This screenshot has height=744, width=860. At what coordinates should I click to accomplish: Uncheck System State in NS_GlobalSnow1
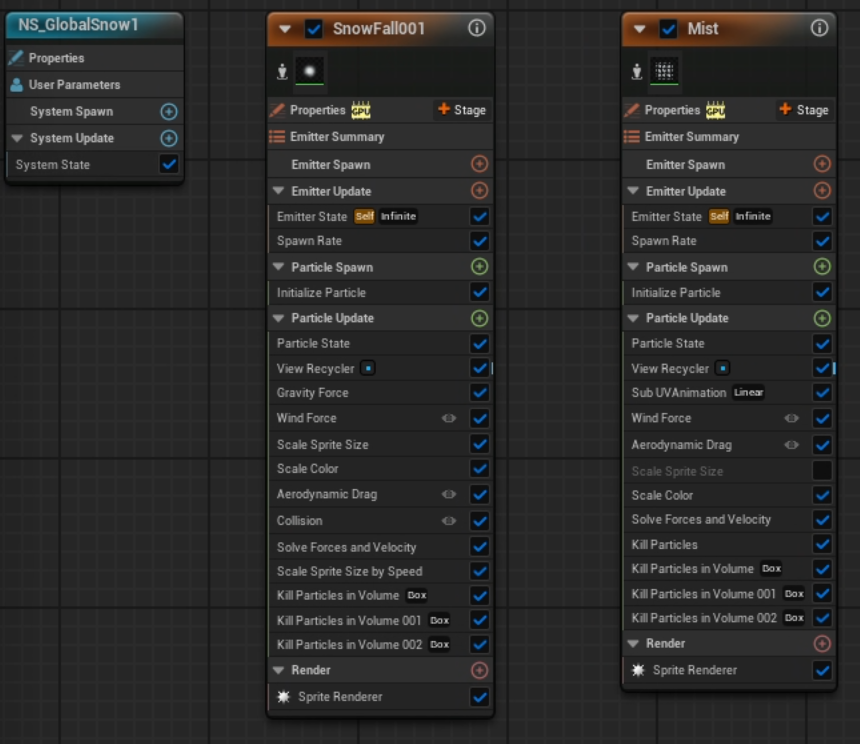169,165
